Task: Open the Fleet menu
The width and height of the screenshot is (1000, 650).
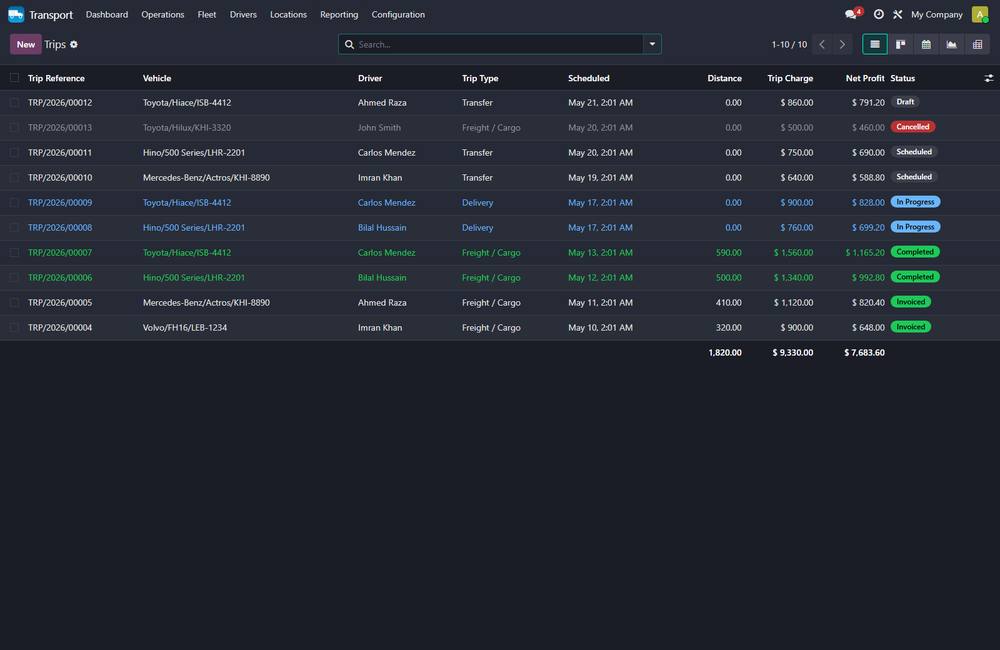Action: 207,14
